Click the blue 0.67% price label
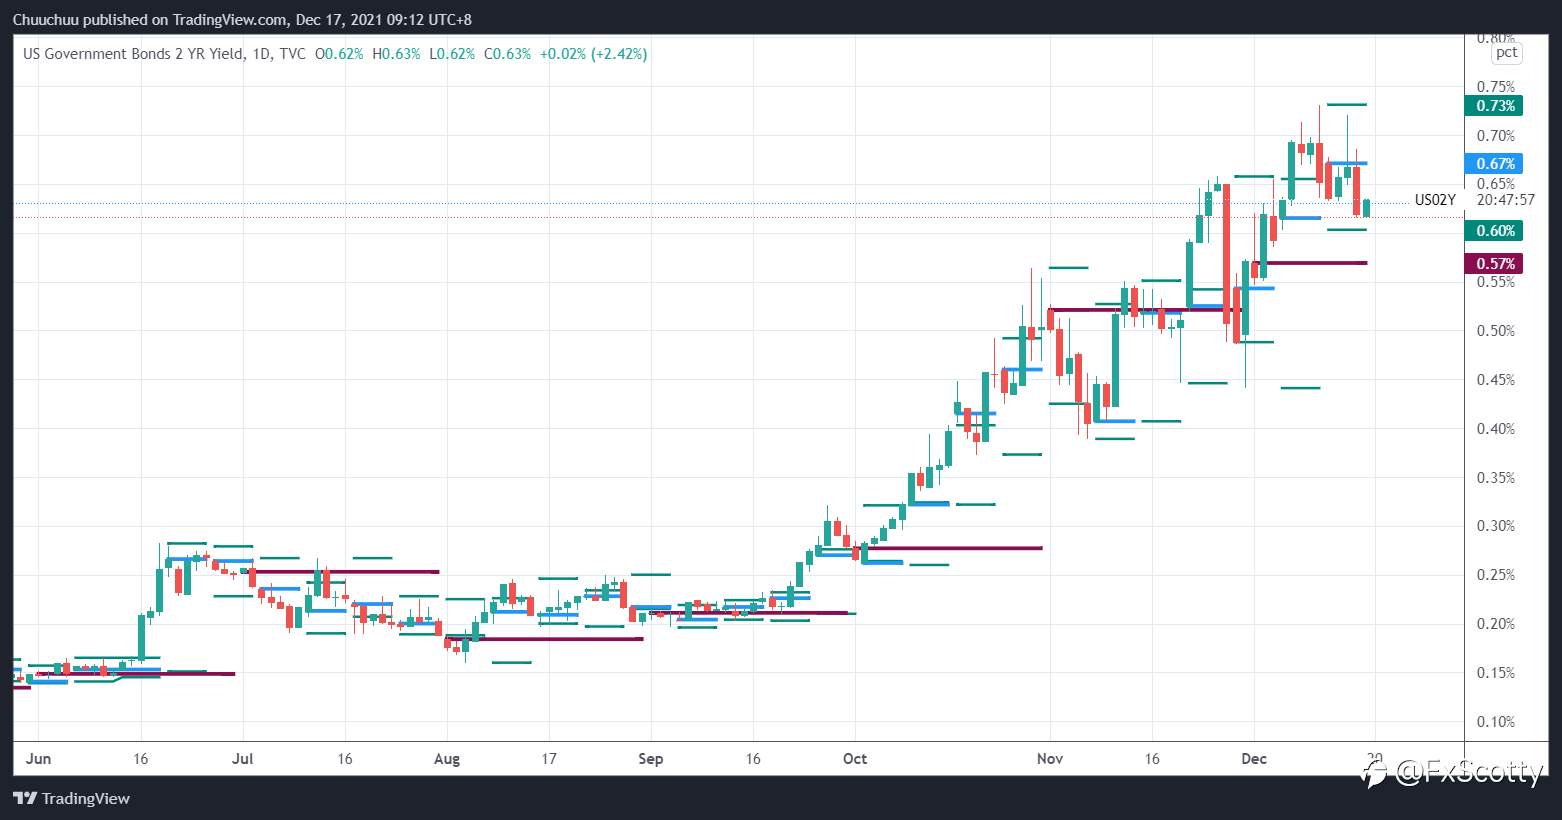1562x820 pixels. pos(1494,164)
